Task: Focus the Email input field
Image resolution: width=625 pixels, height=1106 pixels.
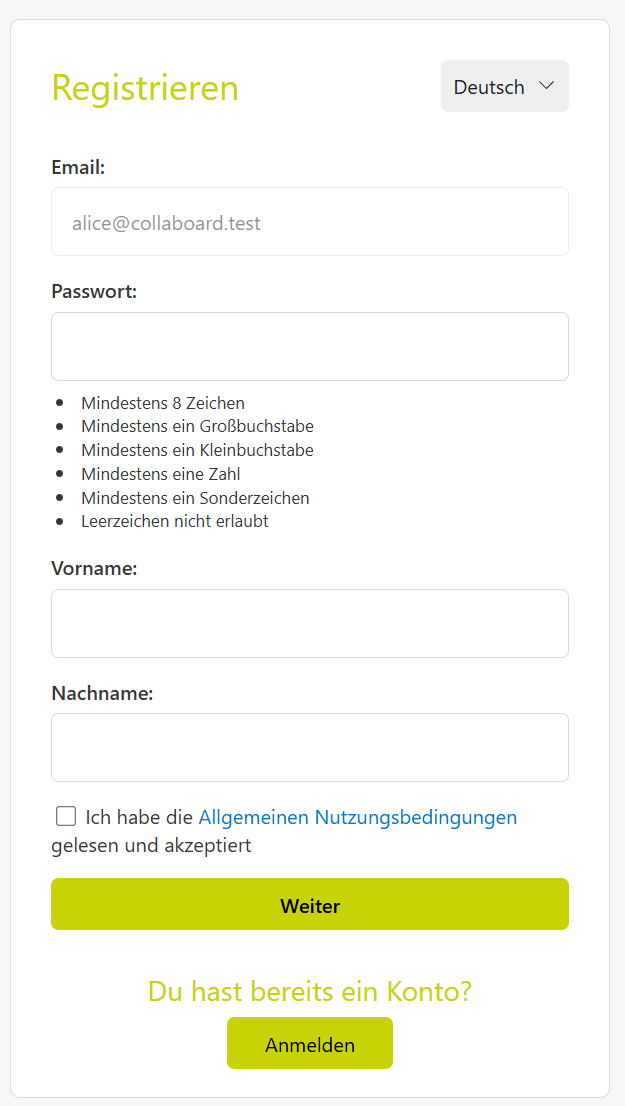Action: [310, 222]
